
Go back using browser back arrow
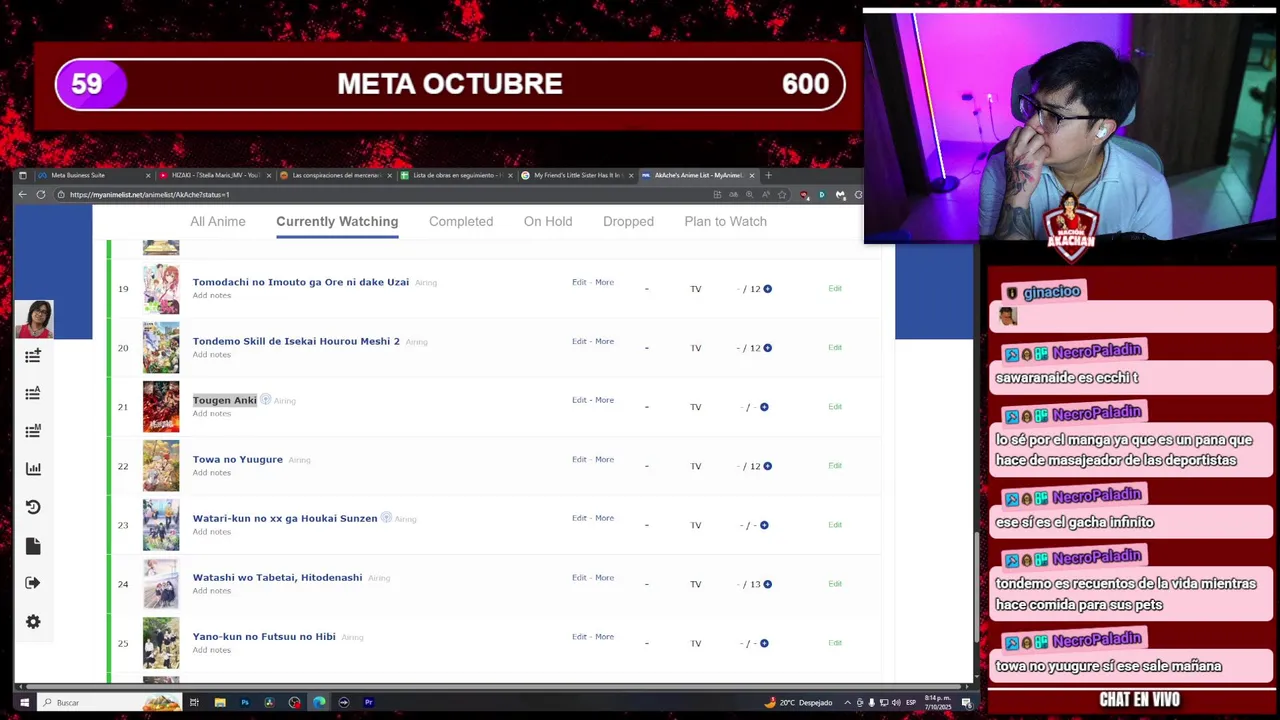pos(23,194)
